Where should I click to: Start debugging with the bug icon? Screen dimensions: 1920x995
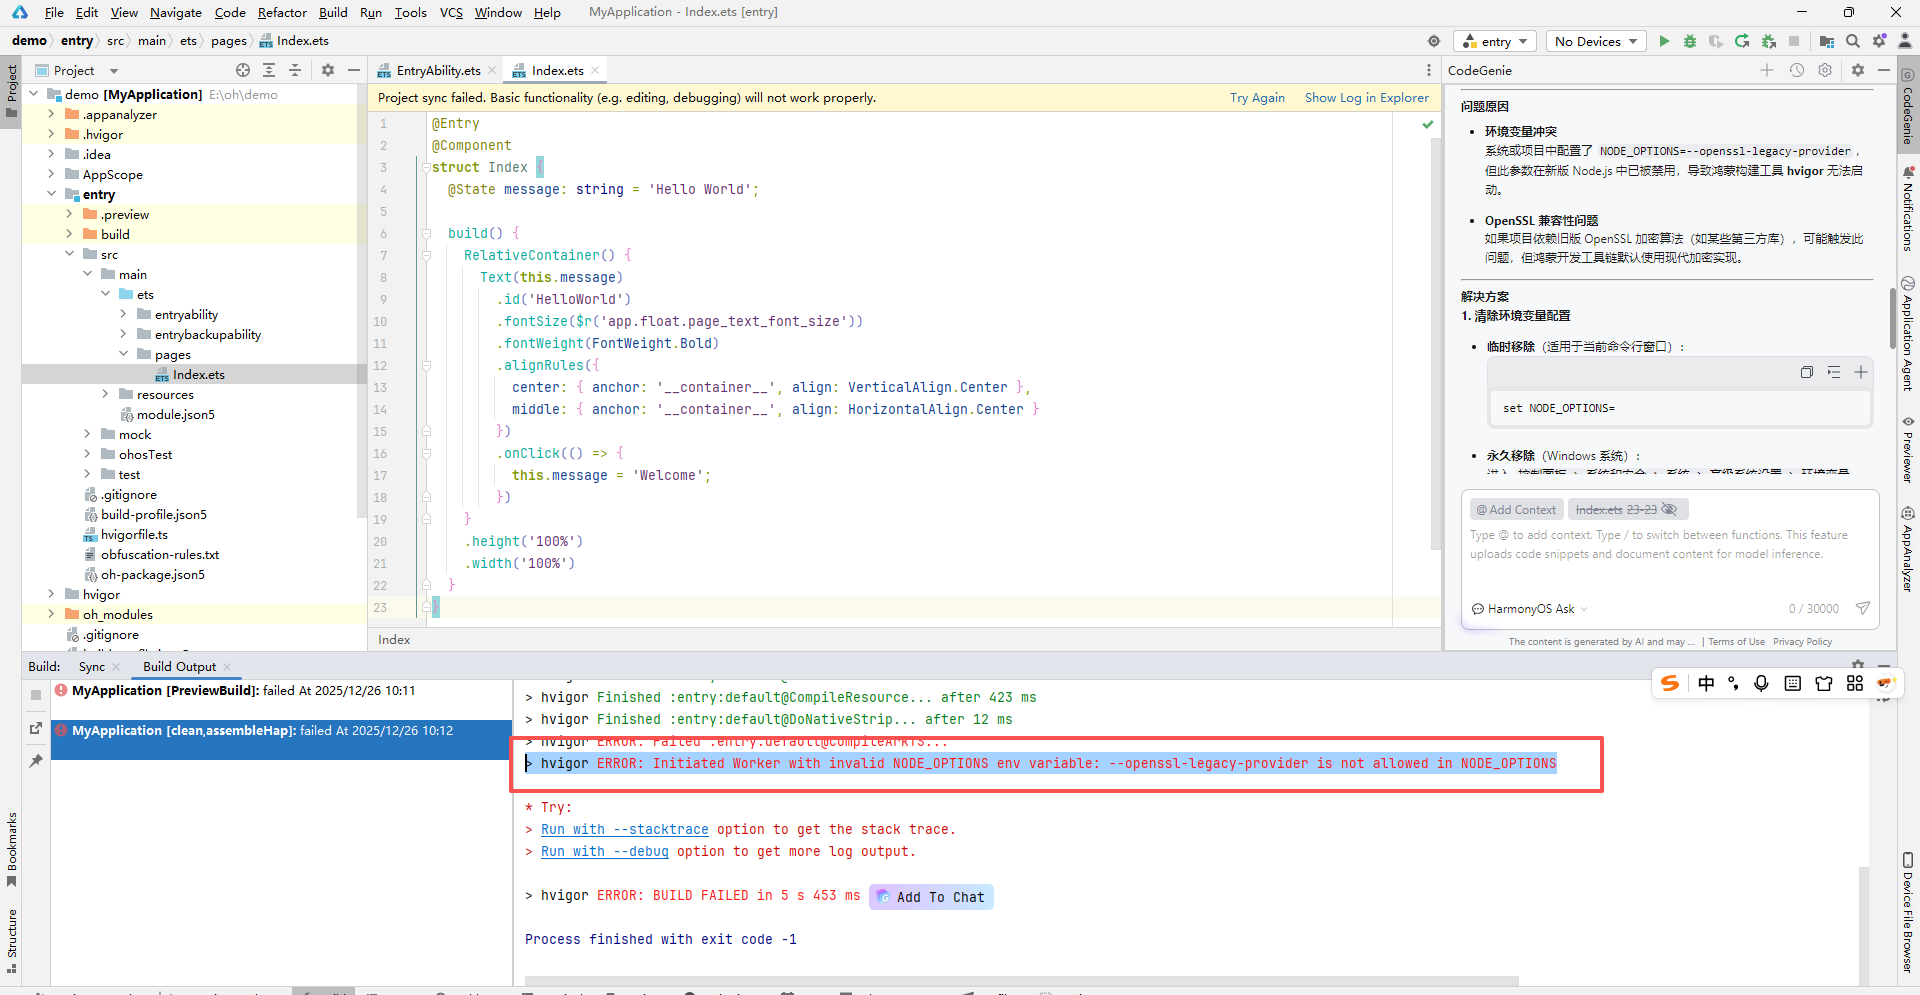(x=1690, y=41)
